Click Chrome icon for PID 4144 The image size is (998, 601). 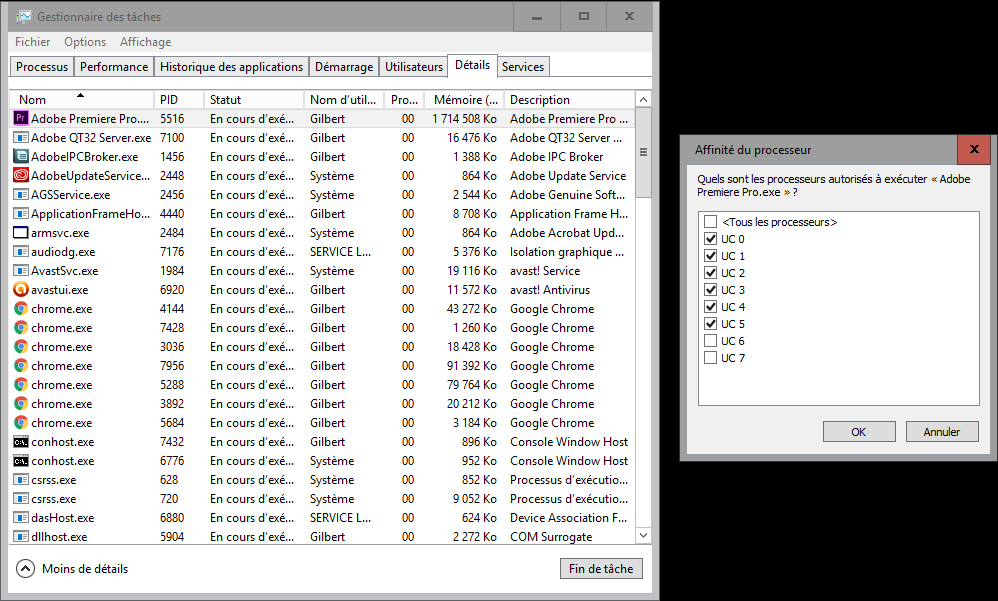(x=21, y=309)
